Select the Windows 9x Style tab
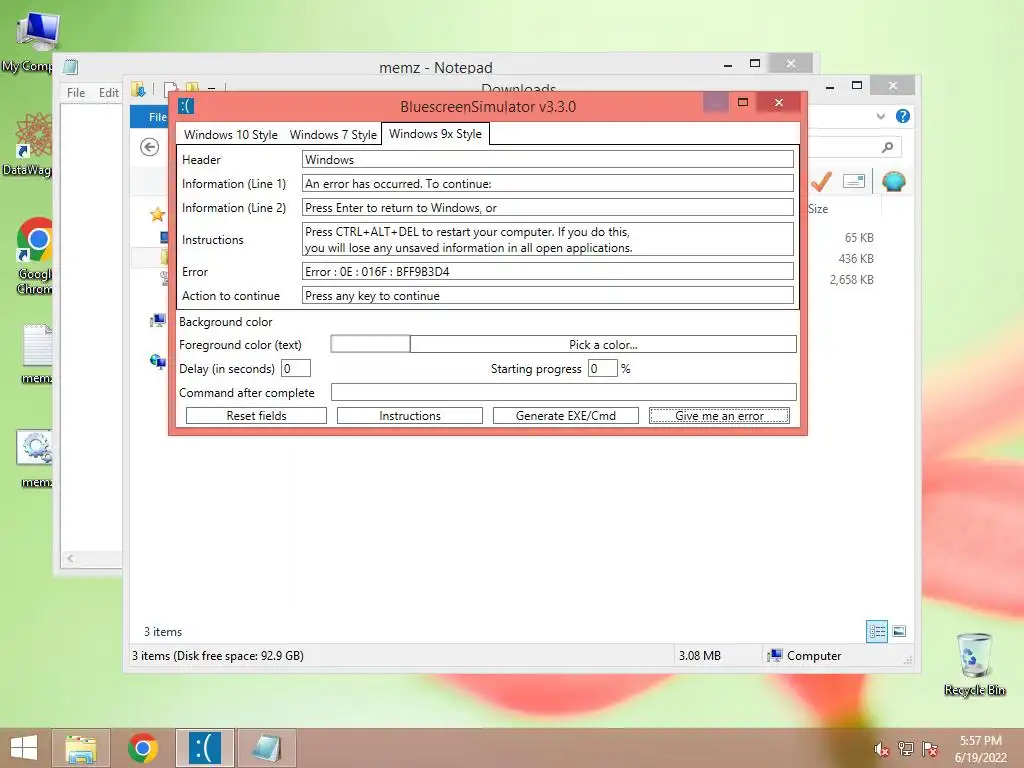This screenshot has height=768, width=1024. pyautogui.click(x=435, y=134)
